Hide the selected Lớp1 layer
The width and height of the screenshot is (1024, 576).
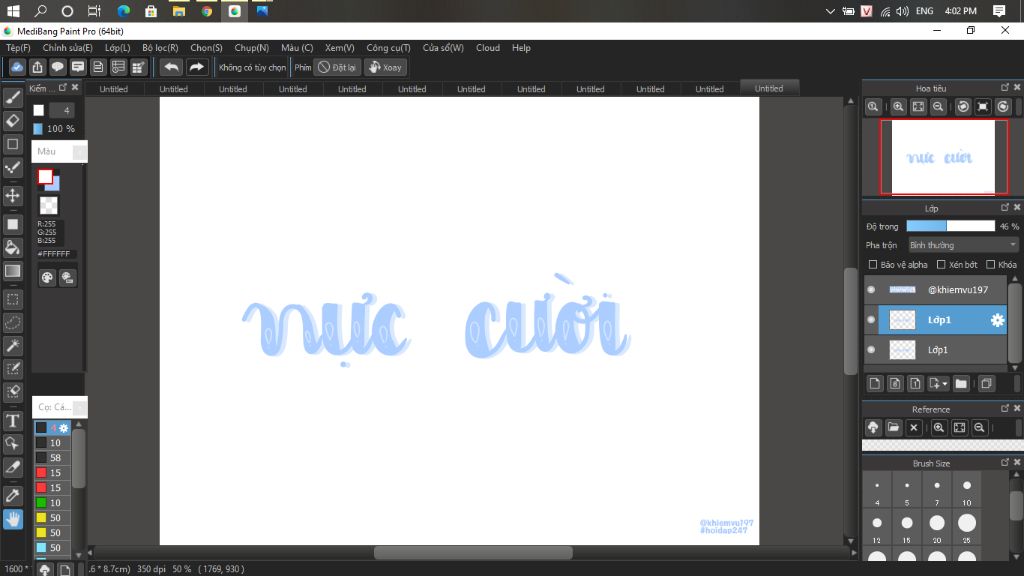coord(871,319)
